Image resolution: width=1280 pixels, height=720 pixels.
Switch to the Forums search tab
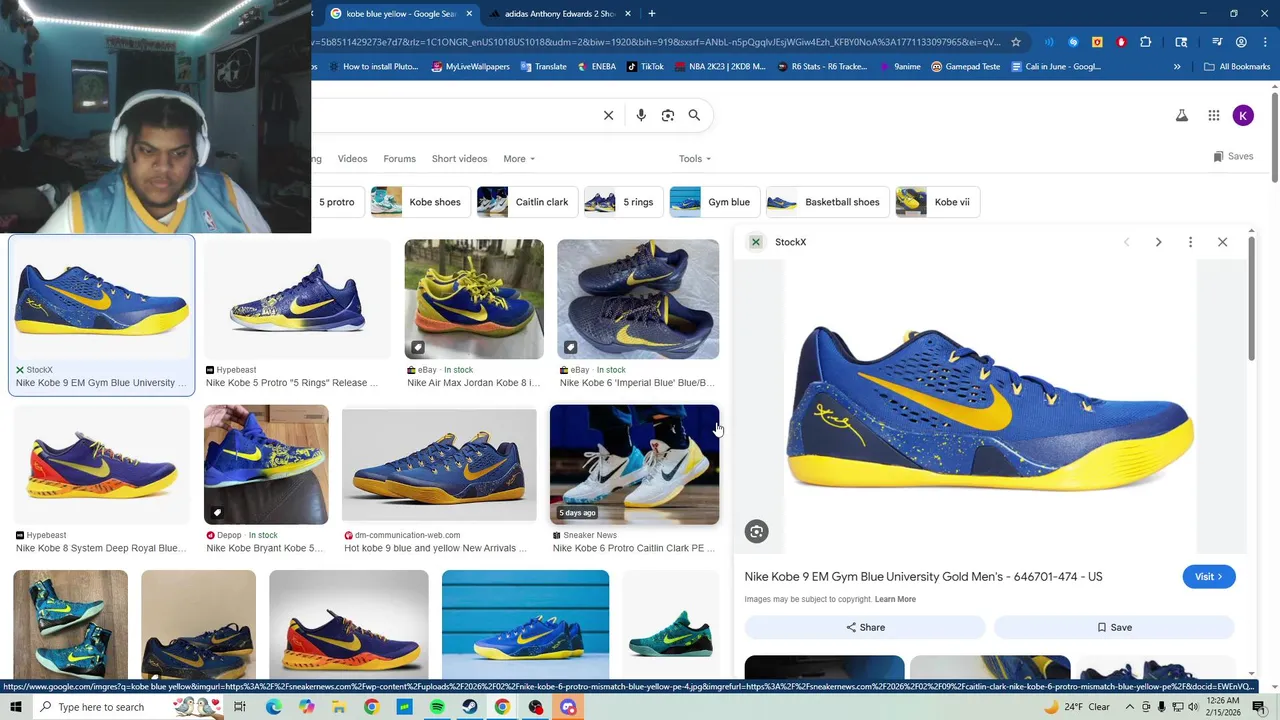pyautogui.click(x=399, y=159)
